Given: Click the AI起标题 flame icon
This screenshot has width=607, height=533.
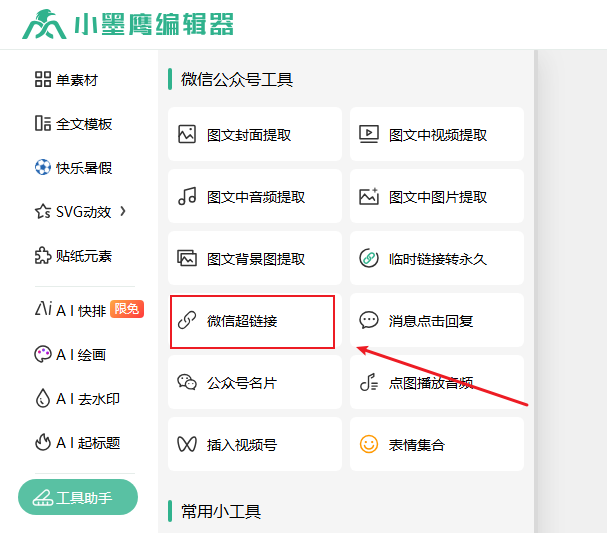Looking at the screenshot, I should pos(43,442).
